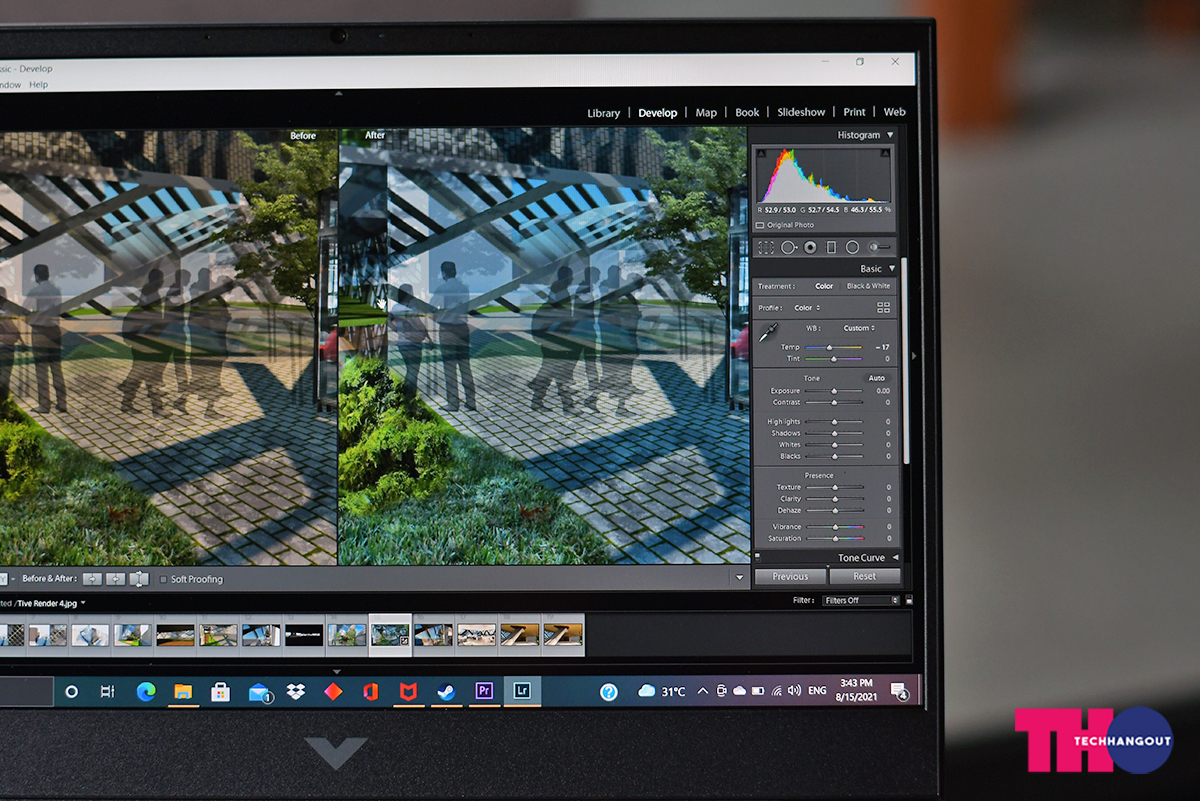Toggle the filmstrip filter switch
Screen dimensions: 1200x801
(x=908, y=600)
